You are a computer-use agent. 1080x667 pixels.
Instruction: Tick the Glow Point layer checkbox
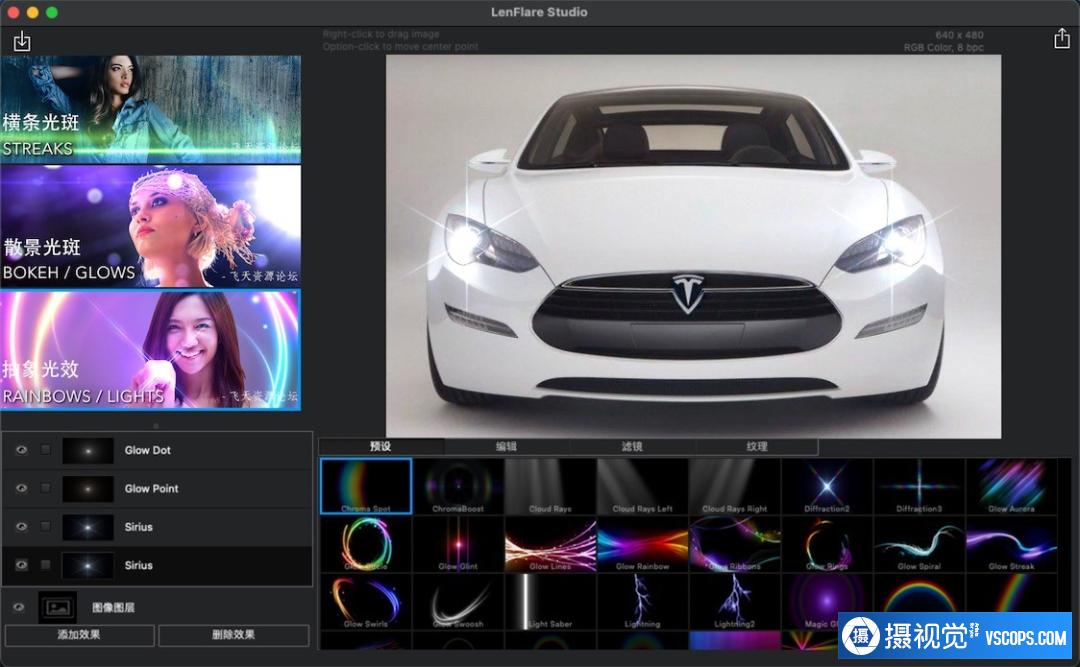(x=45, y=489)
